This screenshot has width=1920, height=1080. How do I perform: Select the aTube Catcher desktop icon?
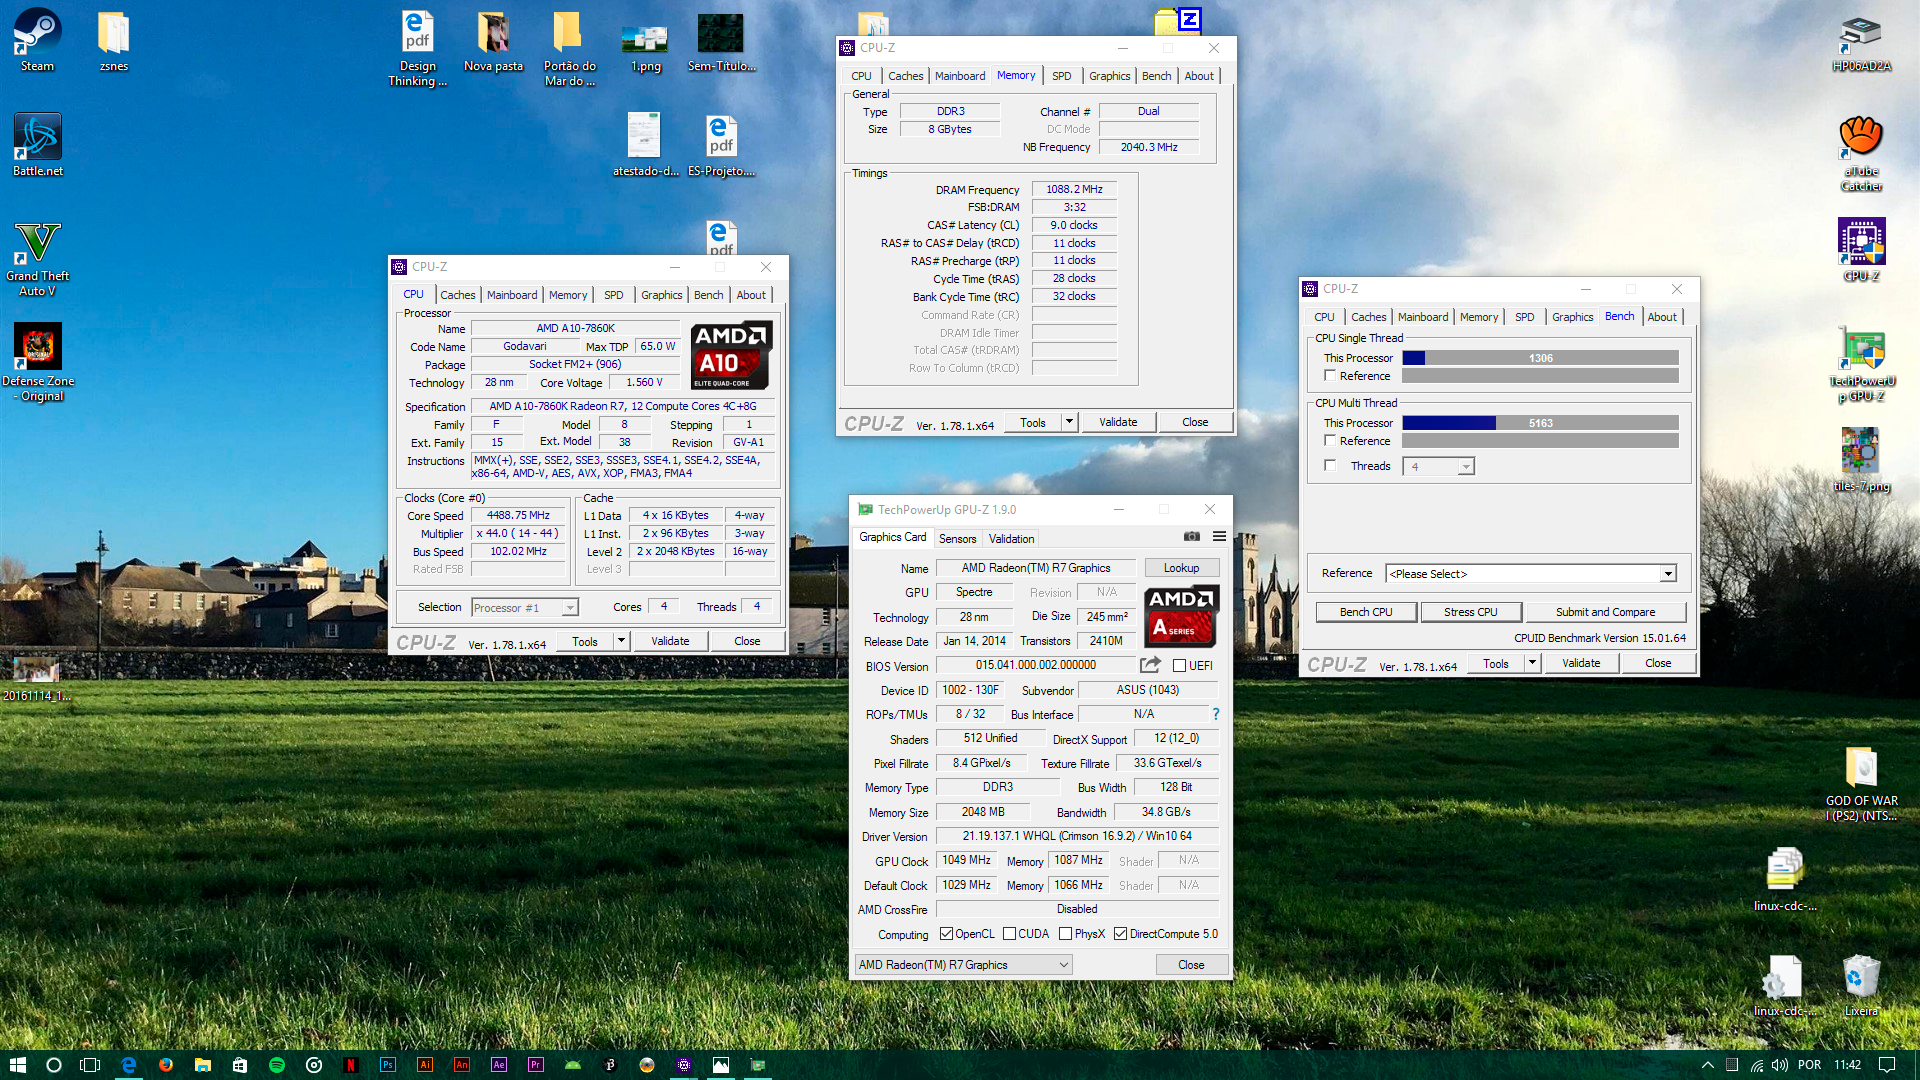click(x=1861, y=153)
